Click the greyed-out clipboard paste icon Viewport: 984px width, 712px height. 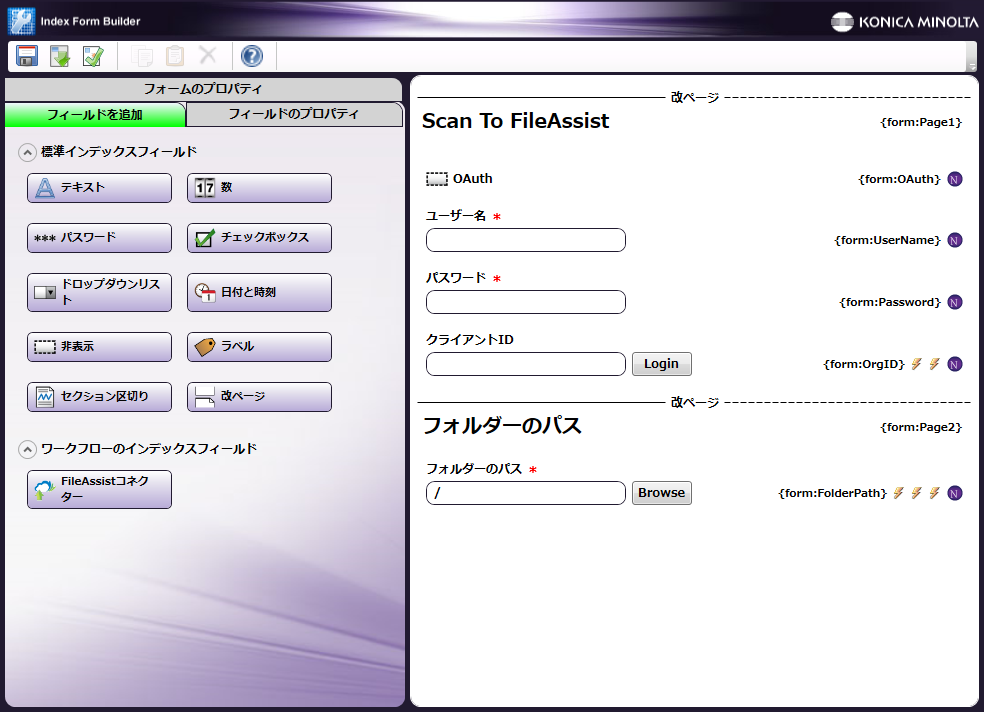[175, 56]
